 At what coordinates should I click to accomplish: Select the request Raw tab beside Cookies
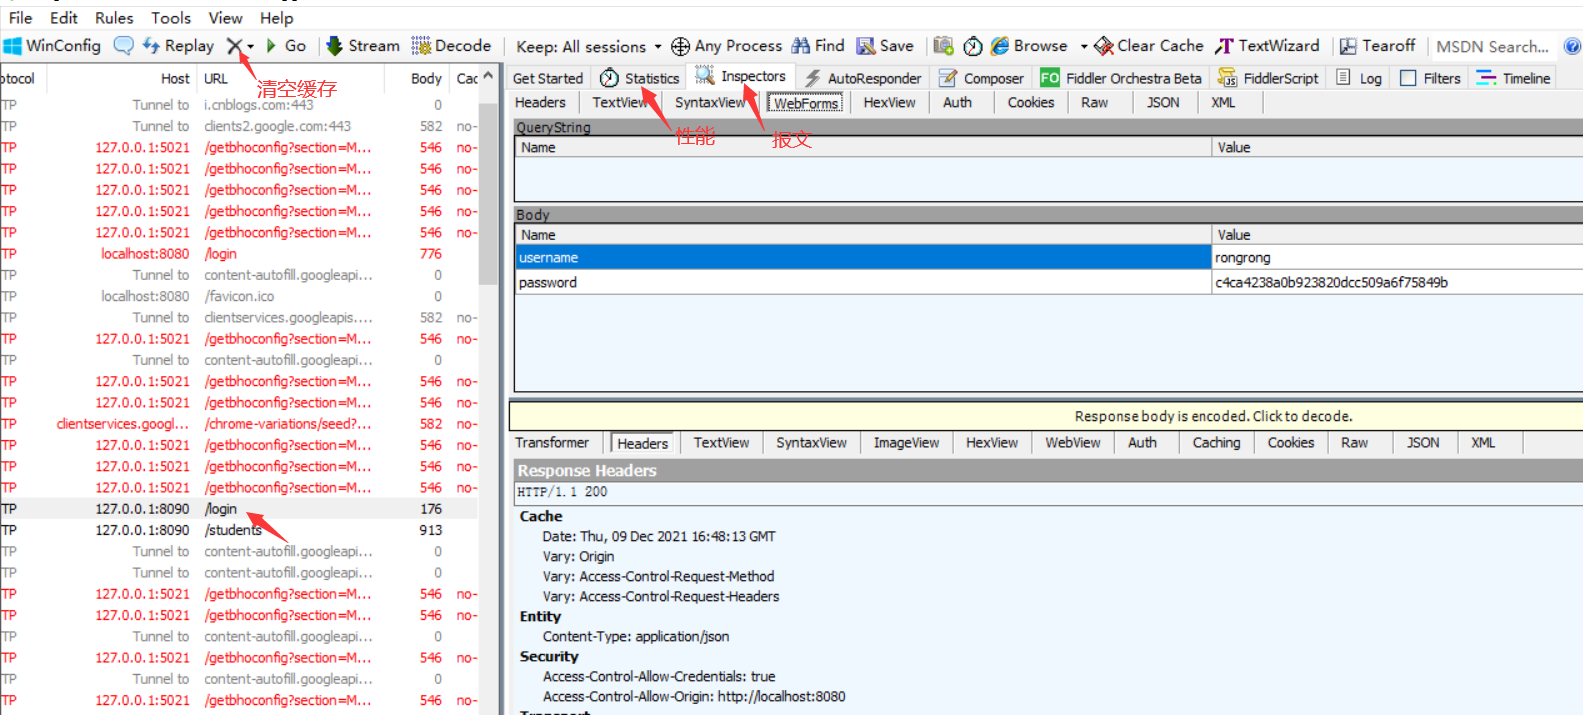[x=1094, y=102]
